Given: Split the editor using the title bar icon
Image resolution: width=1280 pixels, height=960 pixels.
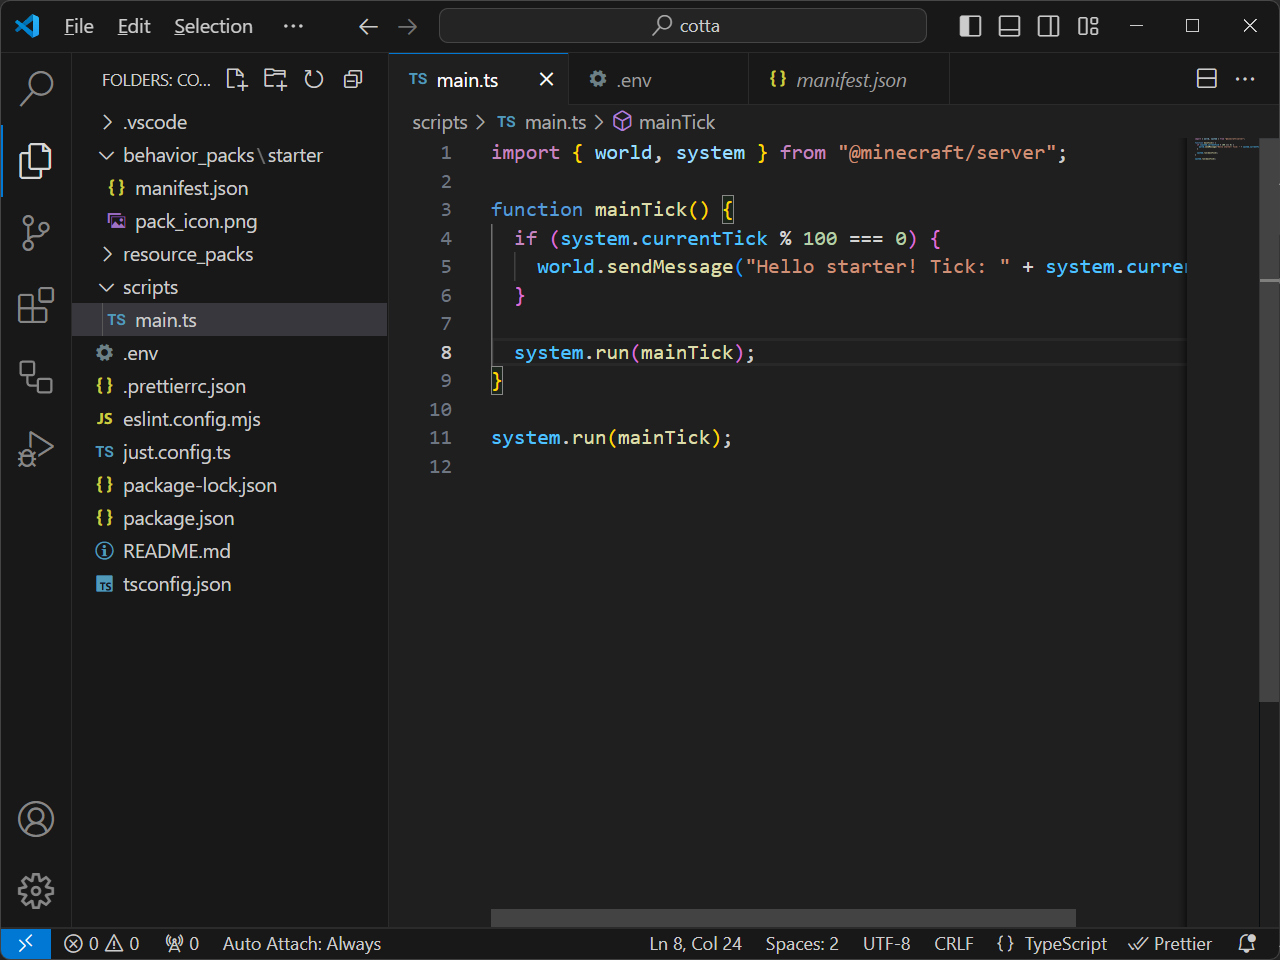Looking at the screenshot, I should tap(1206, 78).
